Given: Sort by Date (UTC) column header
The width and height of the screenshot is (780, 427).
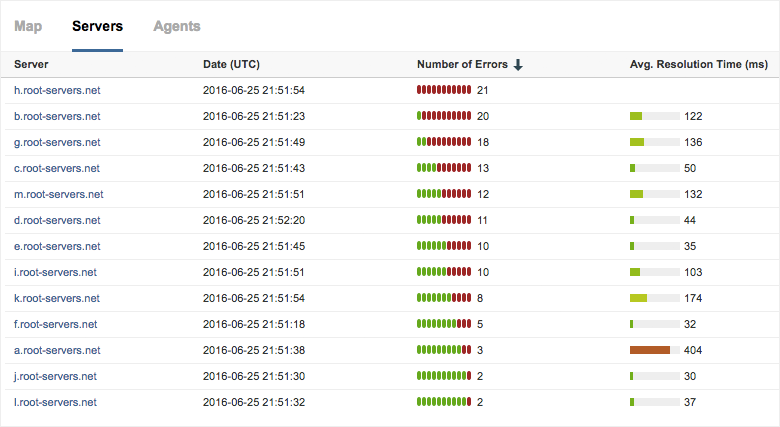Looking at the screenshot, I should pyautogui.click(x=231, y=65).
